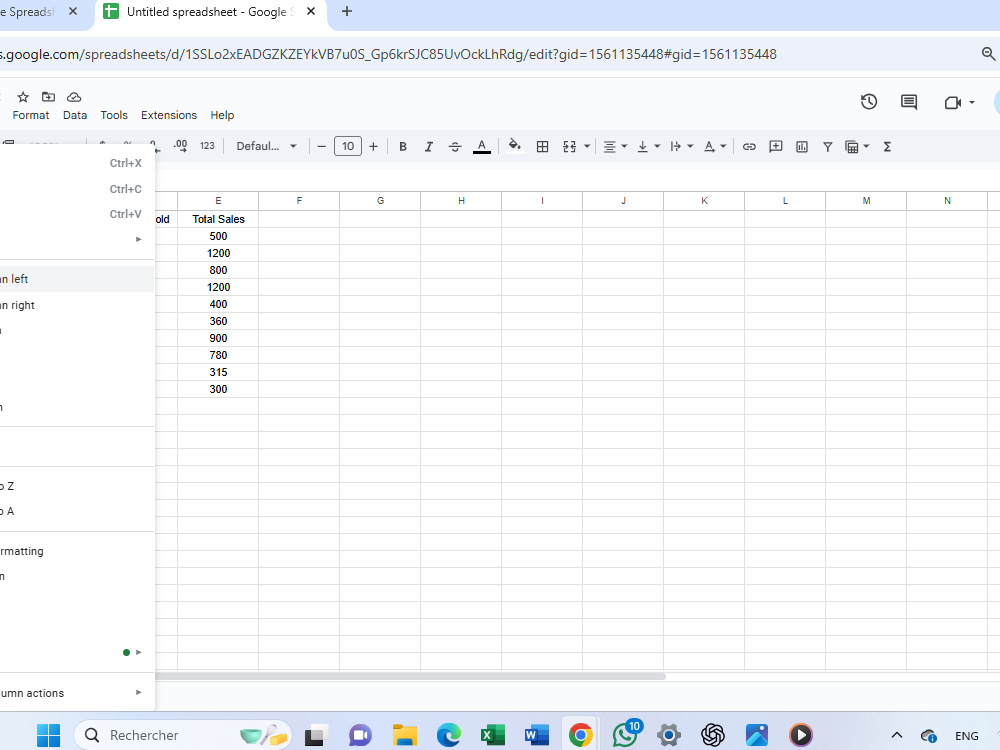
Task: Decrease font size with minus button
Action: pos(321,147)
